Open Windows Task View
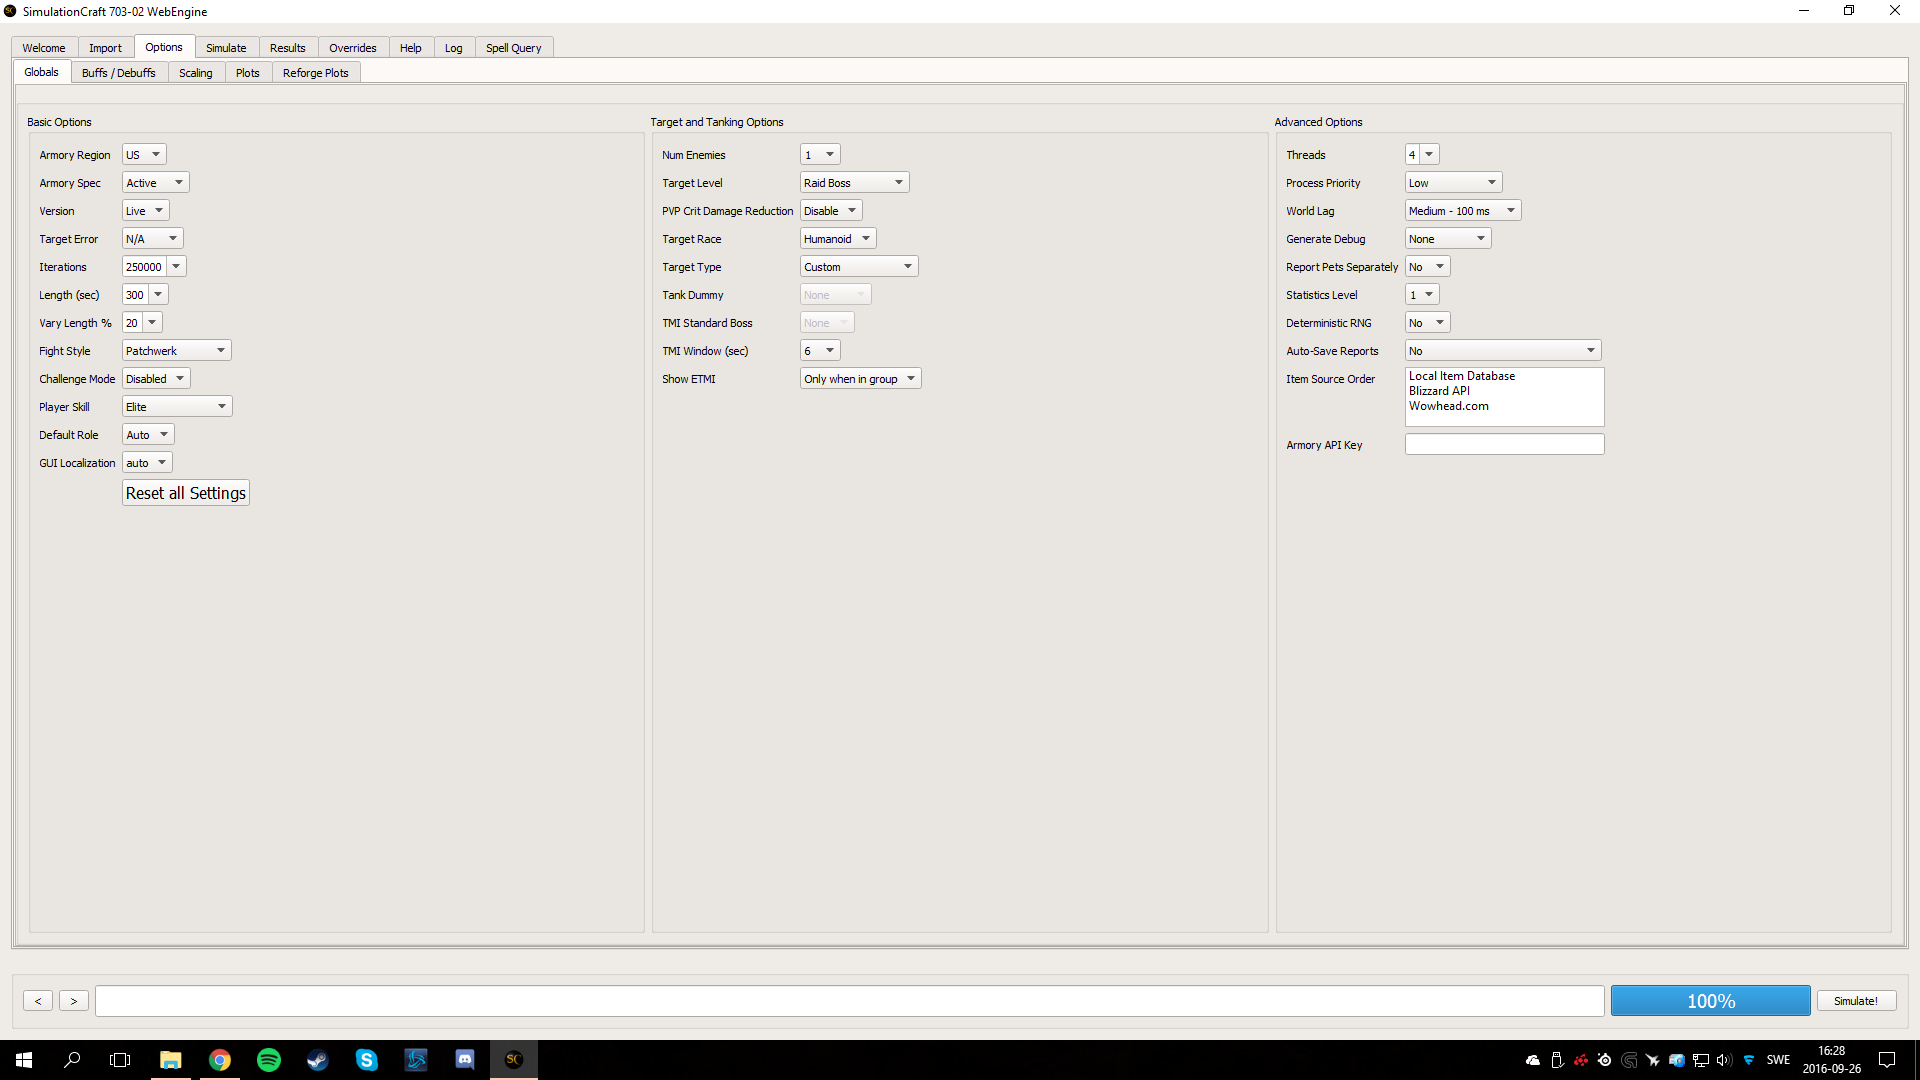 coord(120,1060)
